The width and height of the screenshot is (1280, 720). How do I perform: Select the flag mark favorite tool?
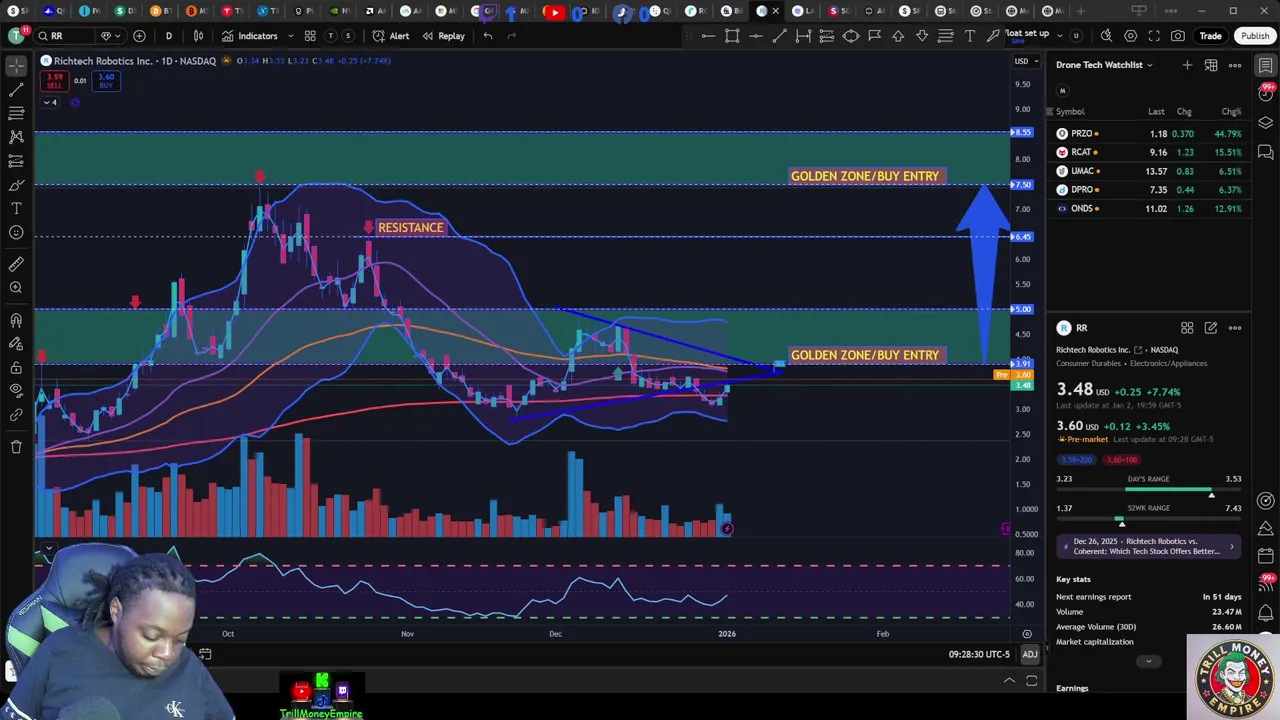(874, 36)
